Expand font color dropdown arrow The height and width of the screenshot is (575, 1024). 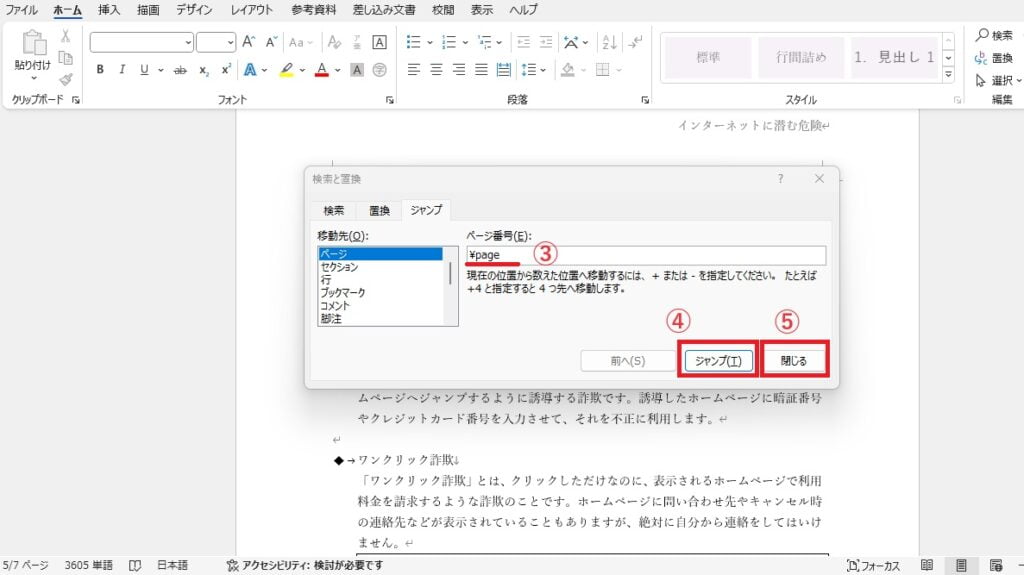338,69
